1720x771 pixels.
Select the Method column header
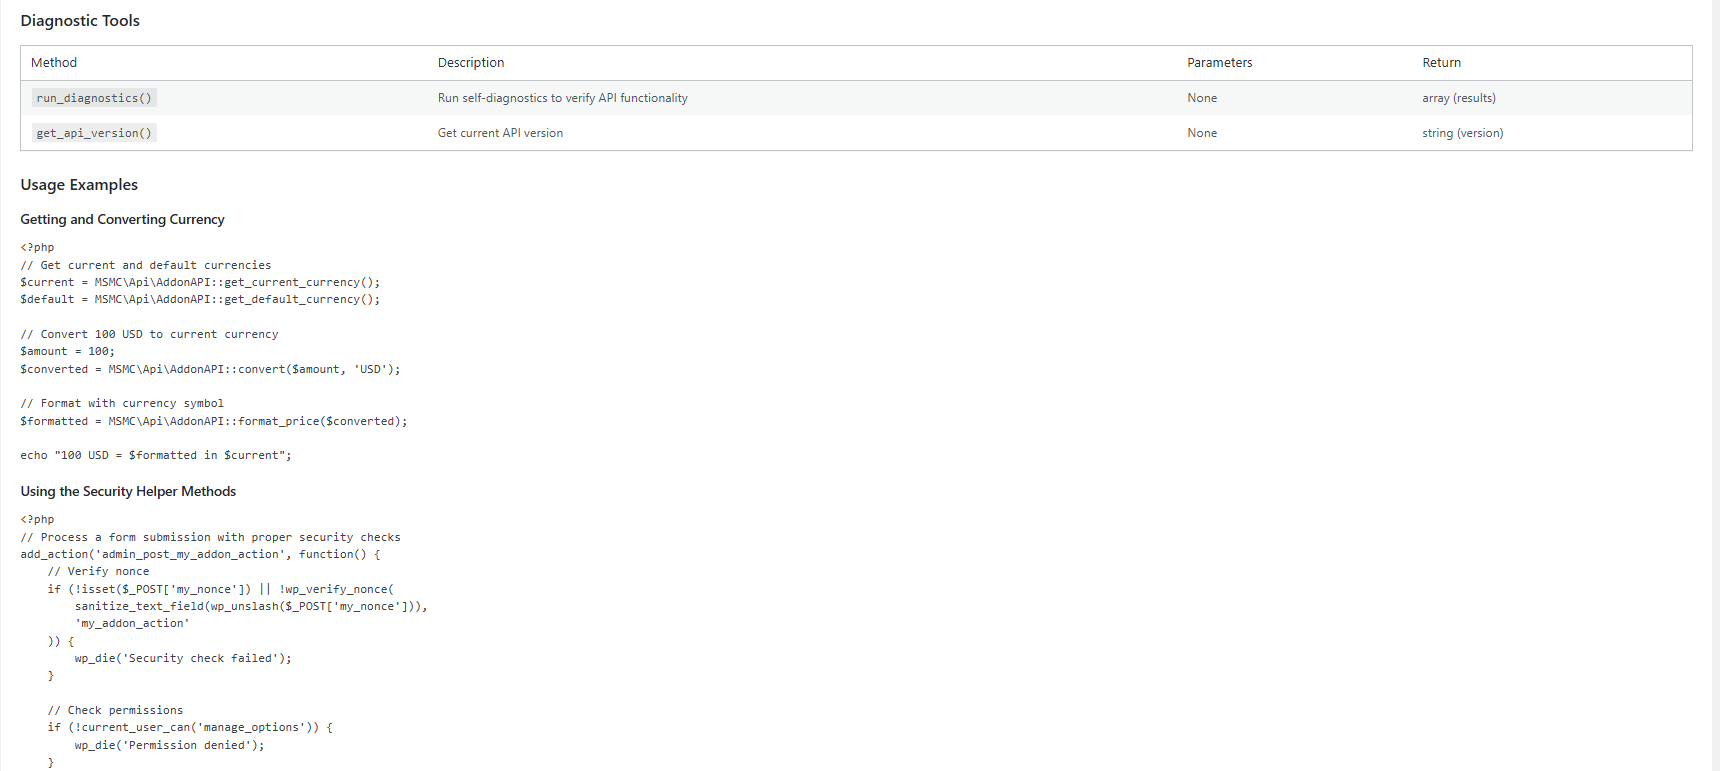click(54, 63)
